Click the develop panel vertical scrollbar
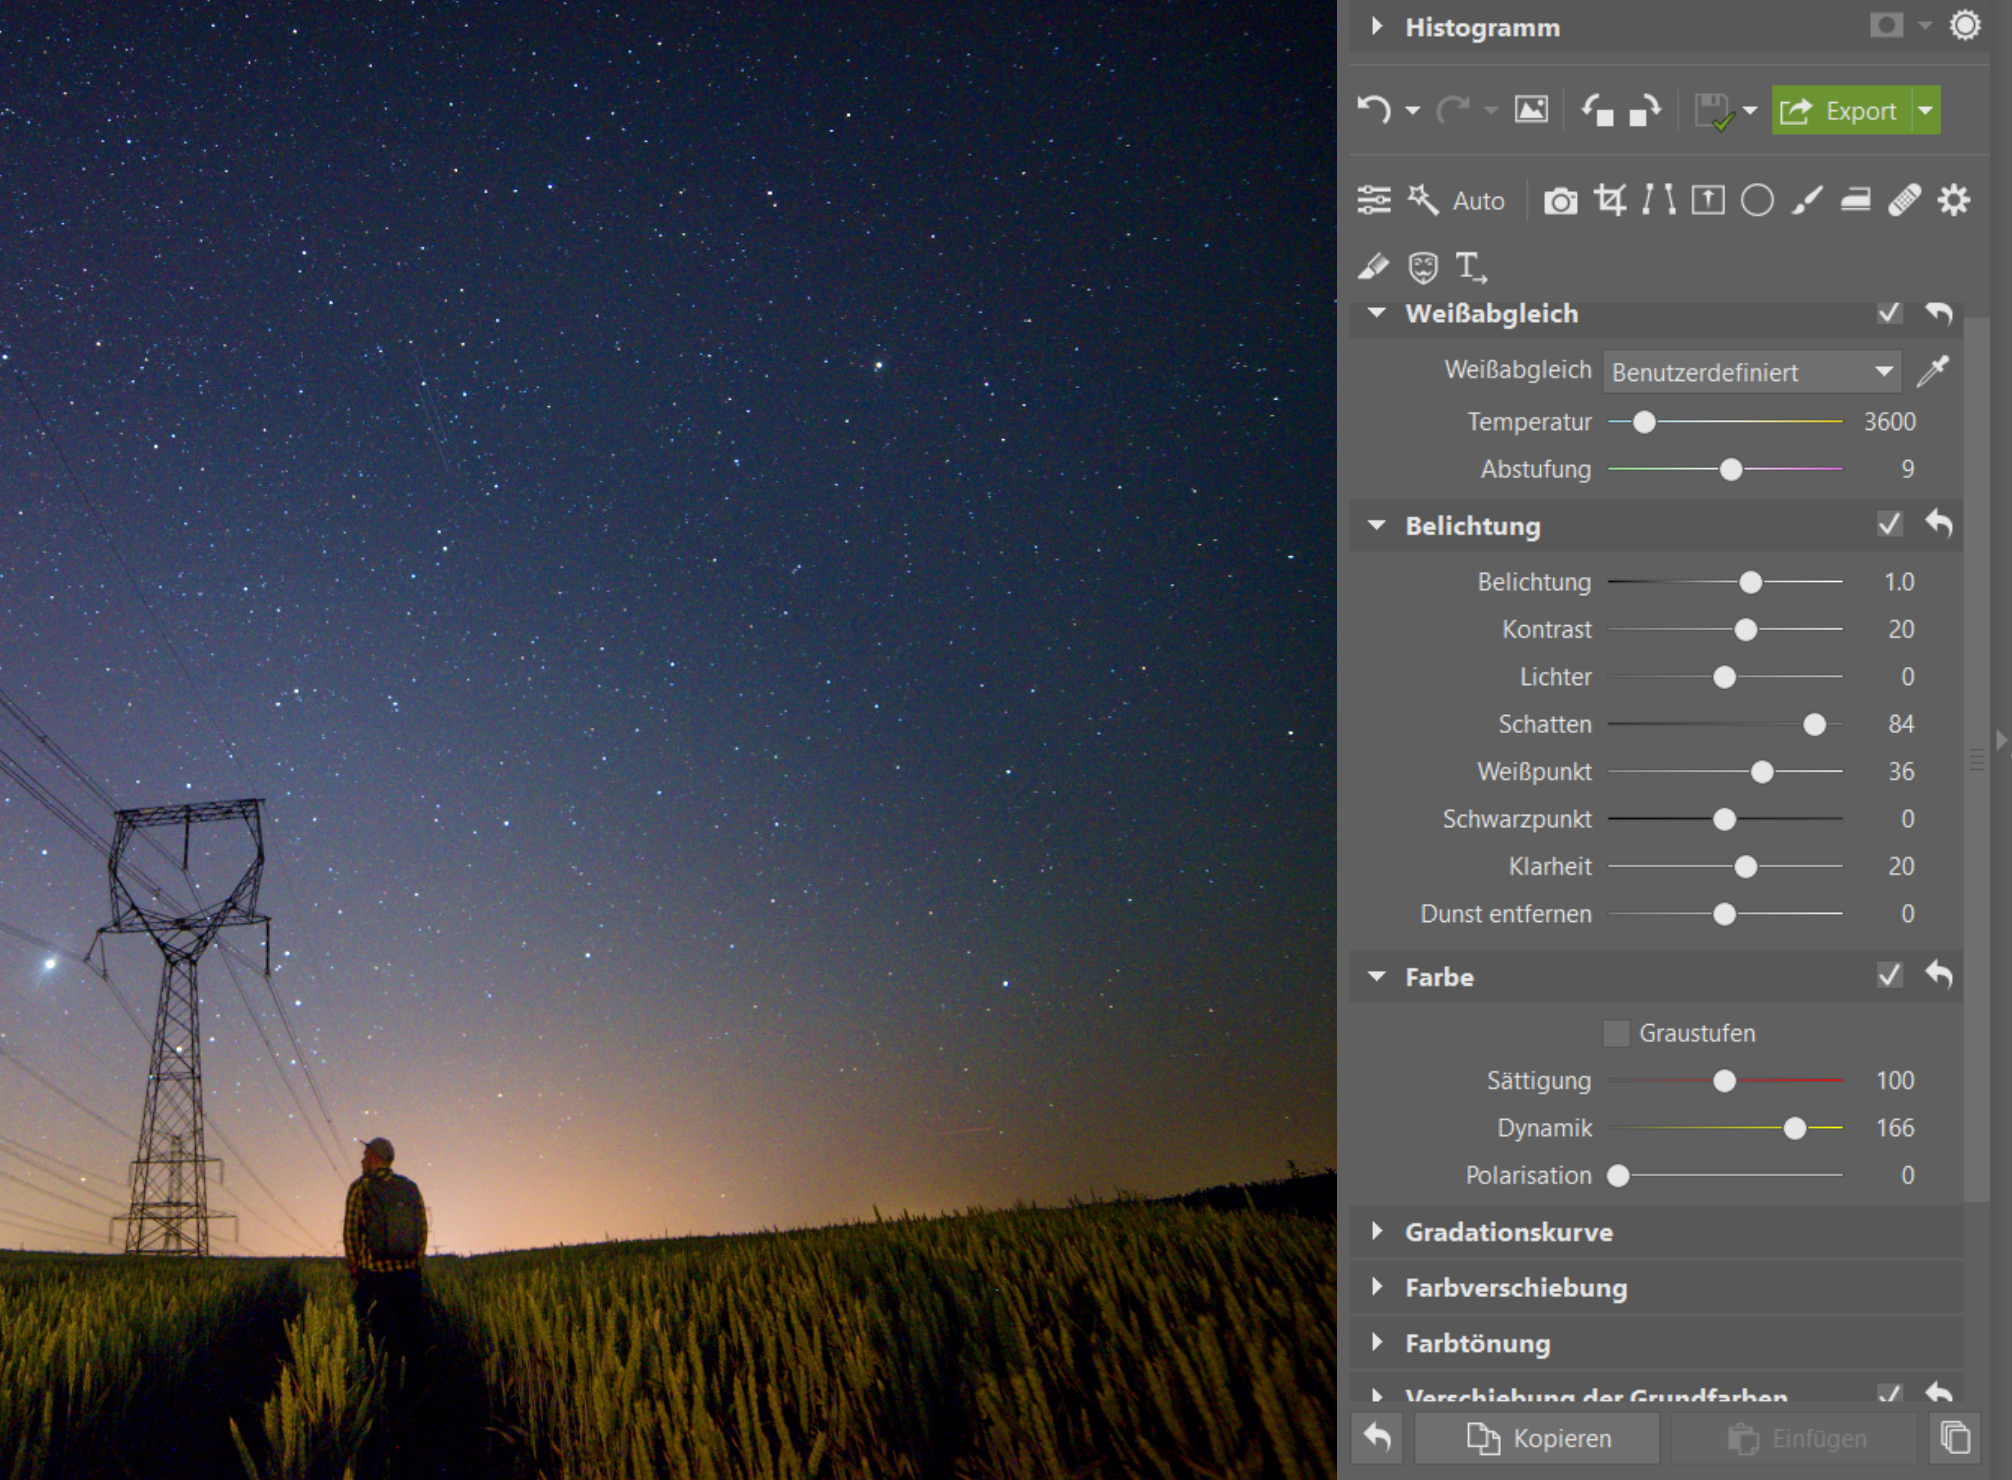The image size is (2012, 1480). coord(1975,760)
